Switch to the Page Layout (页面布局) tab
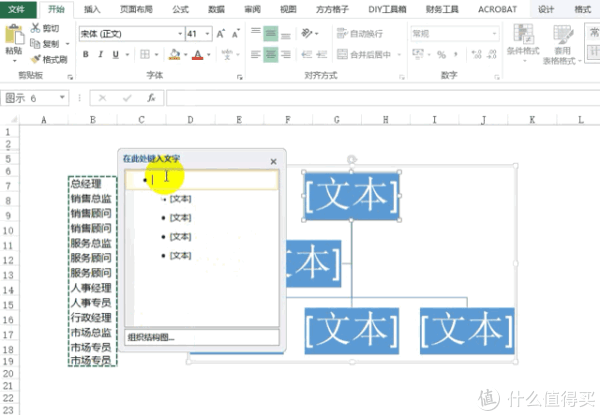The height and width of the screenshot is (416, 600). click(136, 9)
